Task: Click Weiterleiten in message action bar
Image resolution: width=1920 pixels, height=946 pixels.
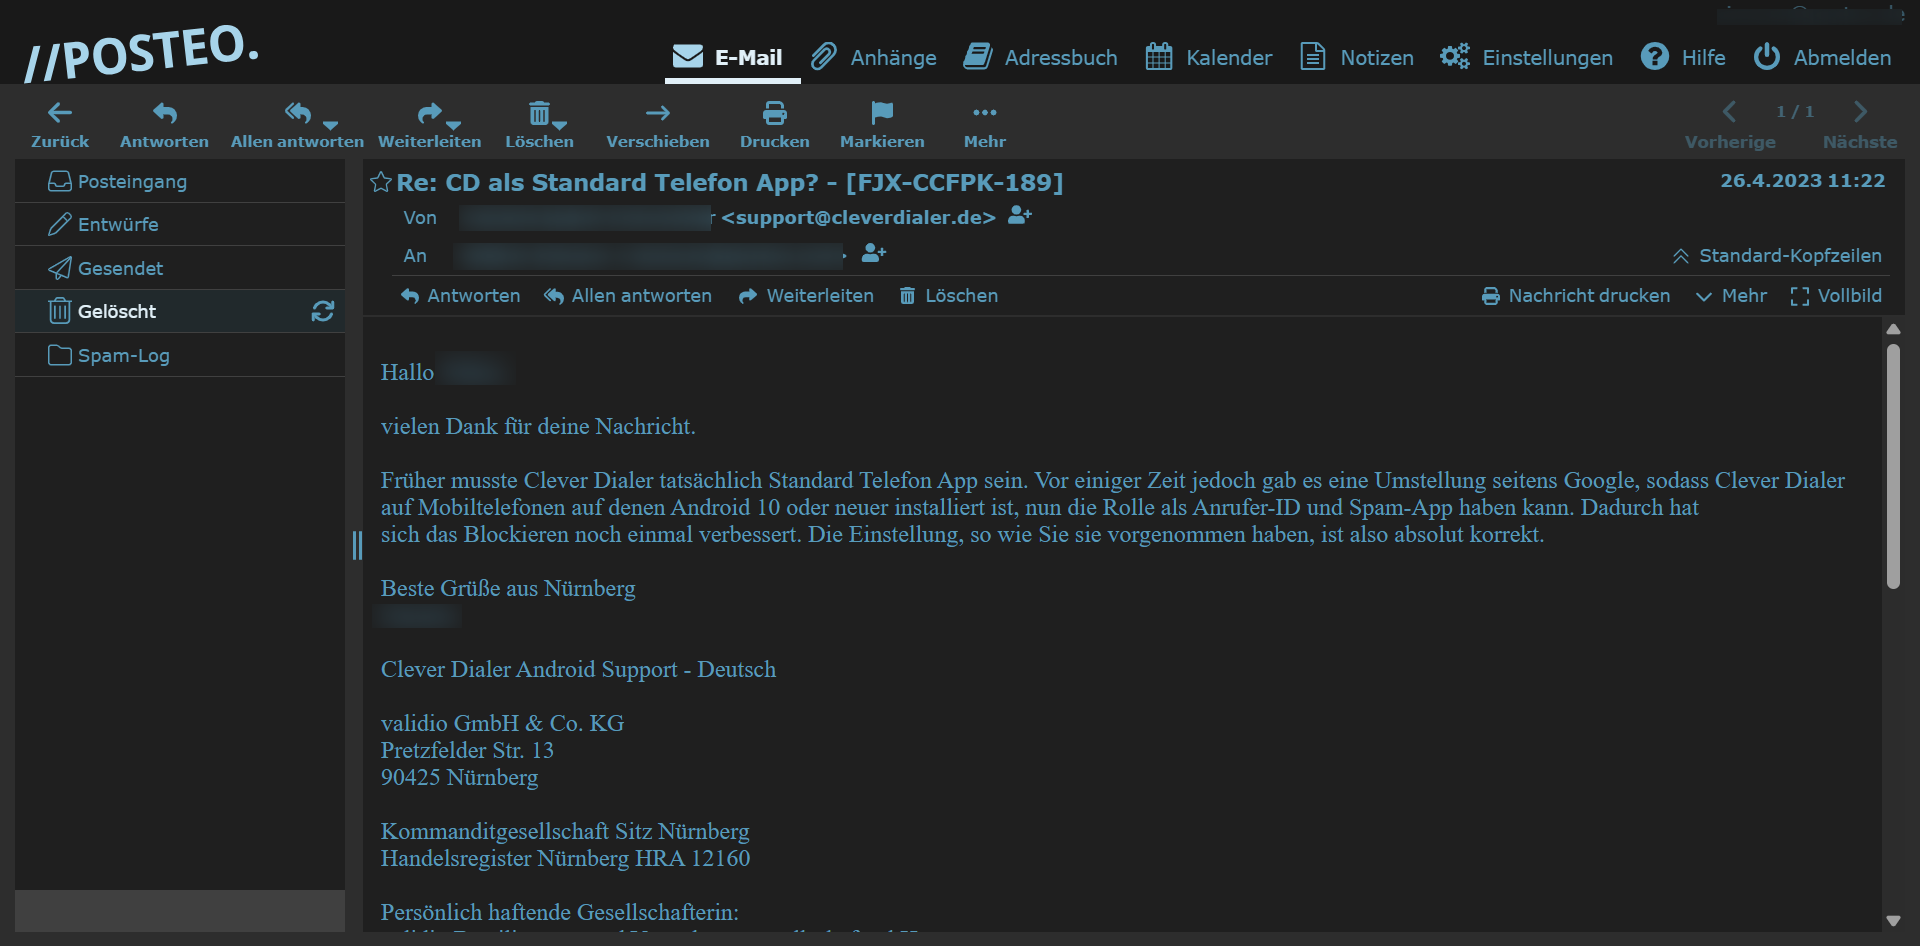Action: (806, 296)
